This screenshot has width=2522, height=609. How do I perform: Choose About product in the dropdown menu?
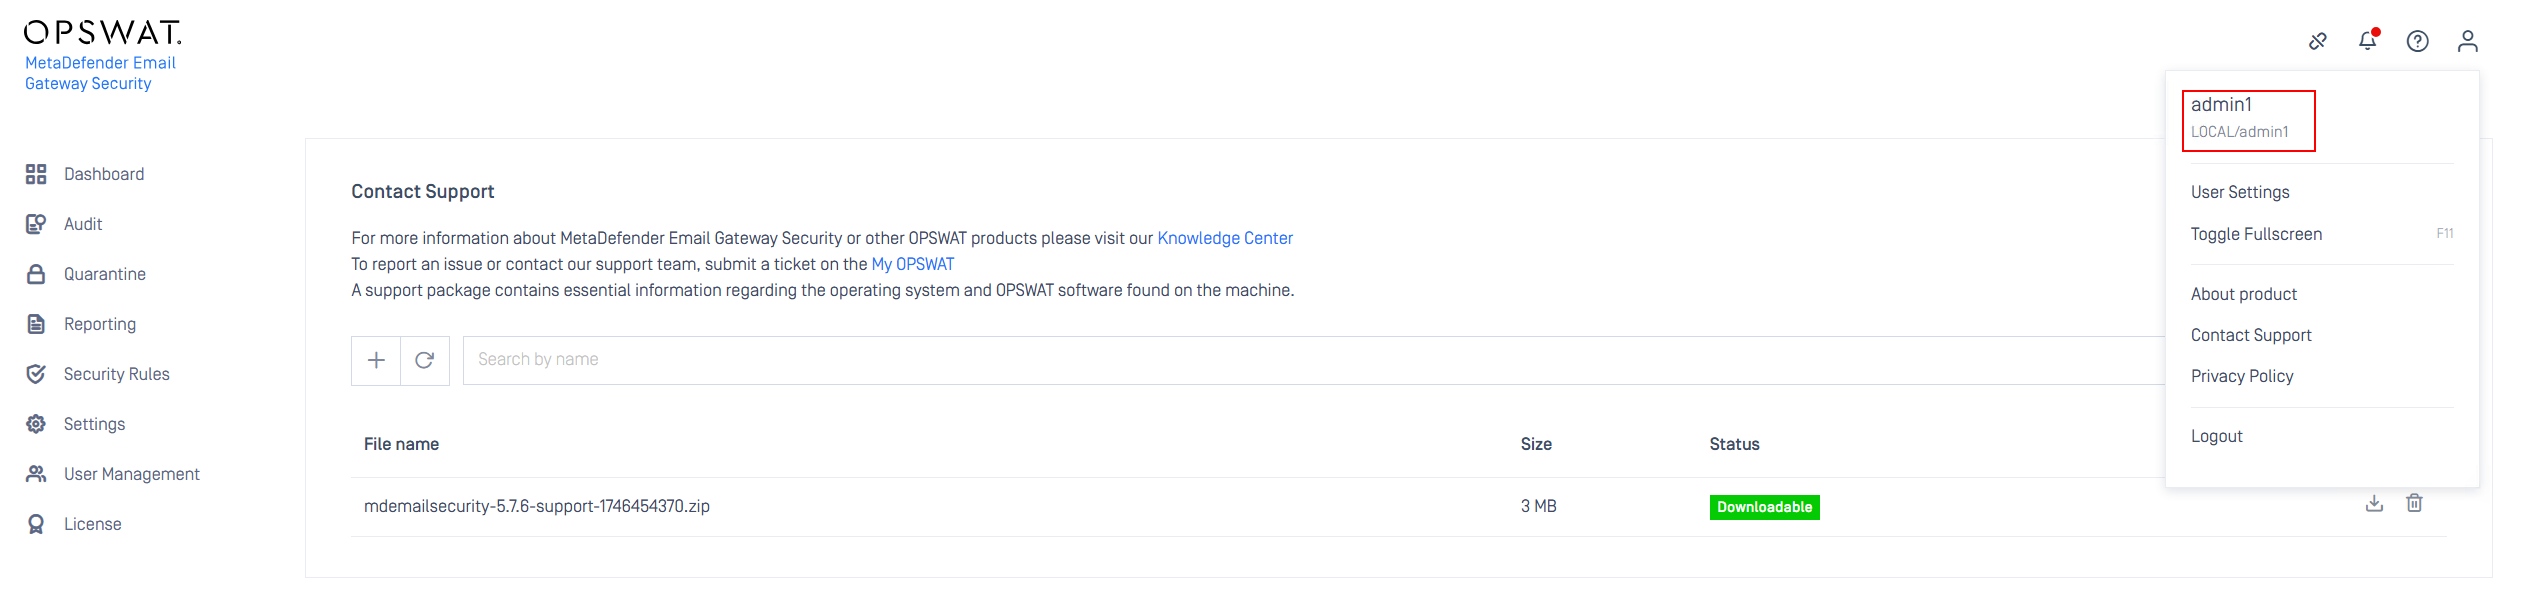pyautogui.click(x=2243, y=294)
